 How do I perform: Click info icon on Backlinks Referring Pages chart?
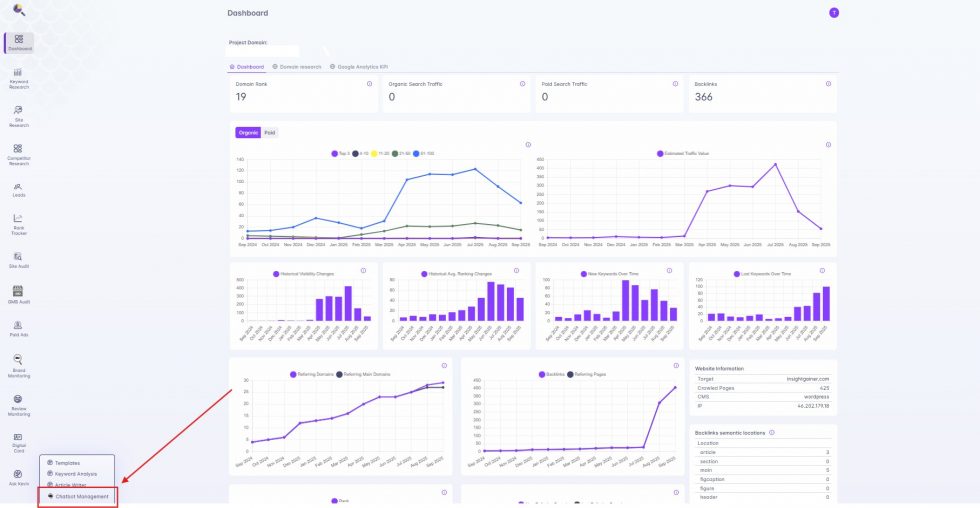pyautogui.click(x=676, y=366)
